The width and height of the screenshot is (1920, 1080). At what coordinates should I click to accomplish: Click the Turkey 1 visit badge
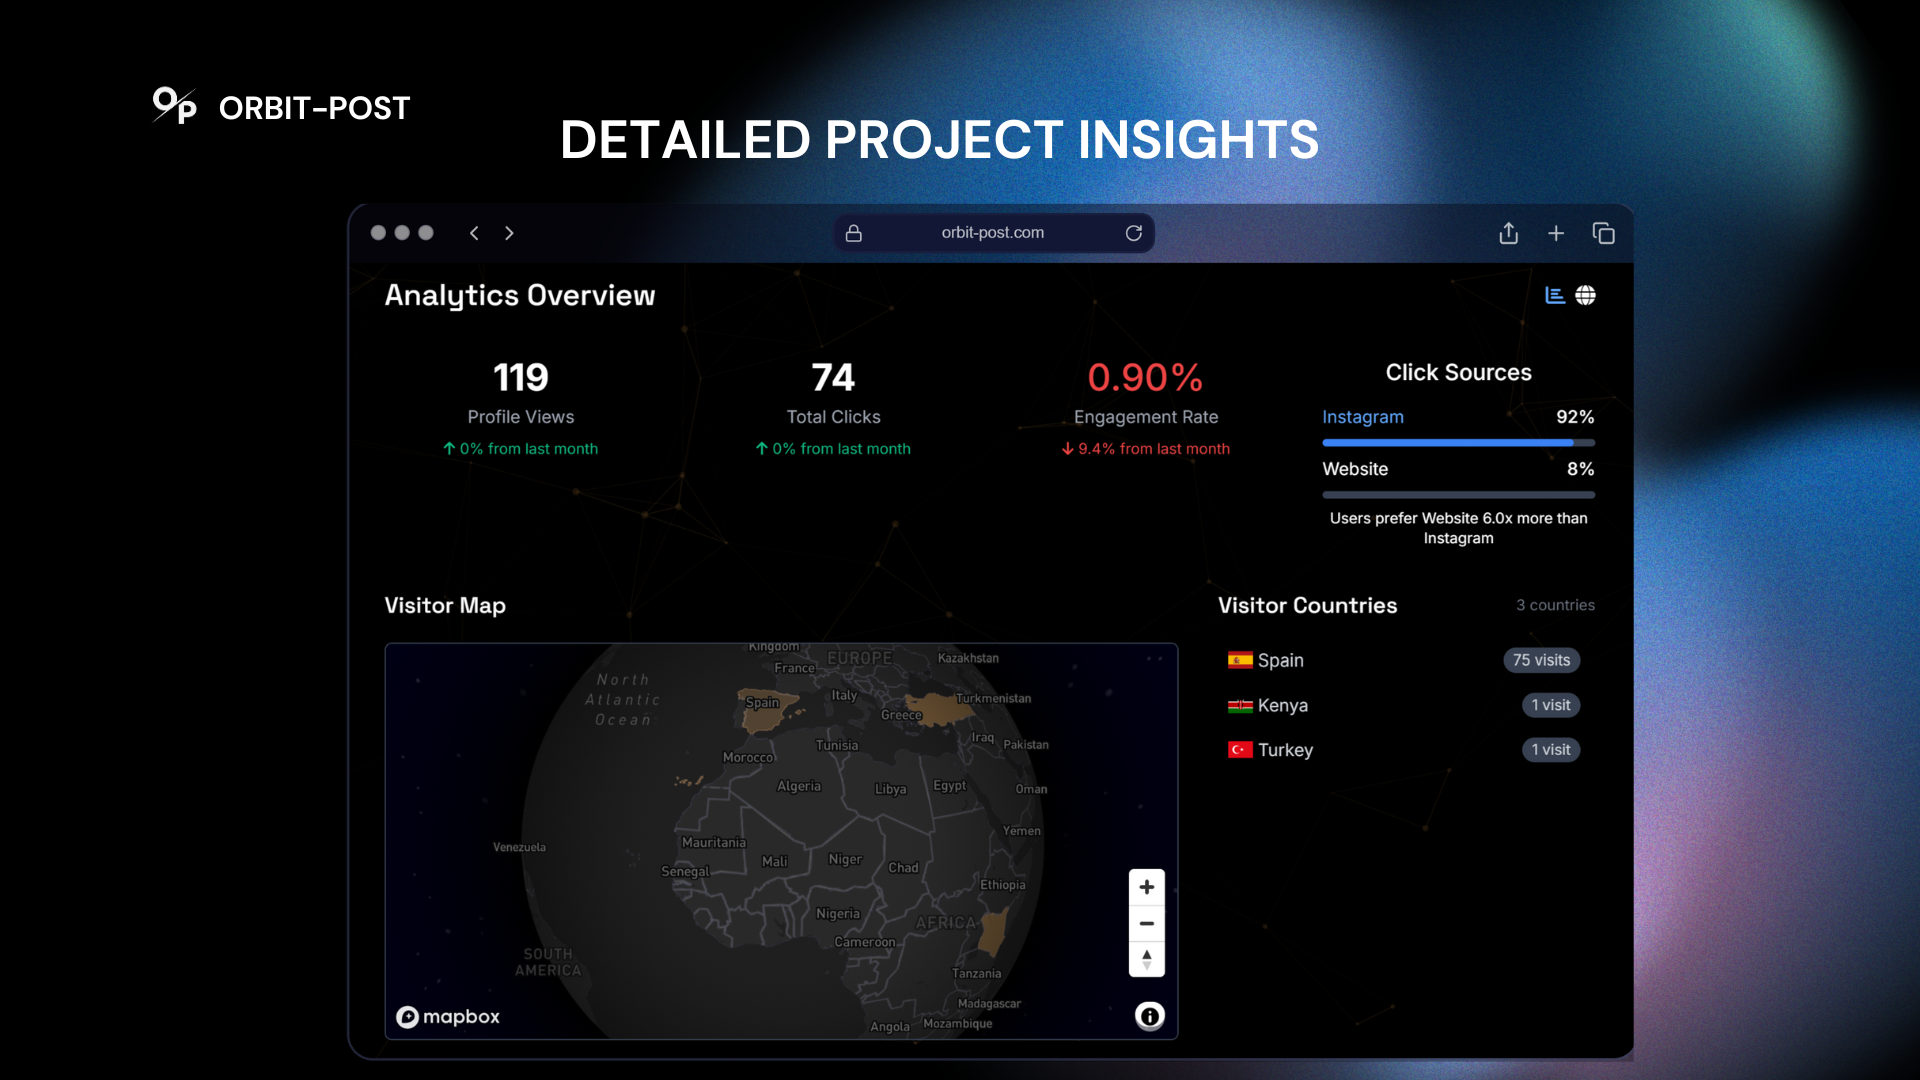click(1550, 750)
